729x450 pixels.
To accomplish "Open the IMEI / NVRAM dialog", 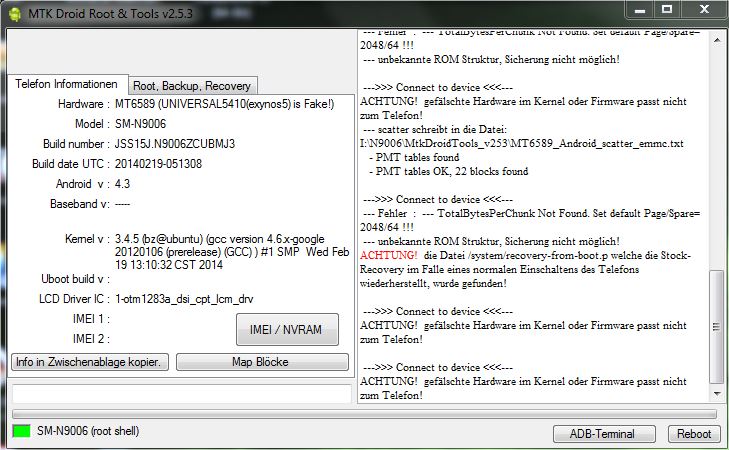I will 287,330.
